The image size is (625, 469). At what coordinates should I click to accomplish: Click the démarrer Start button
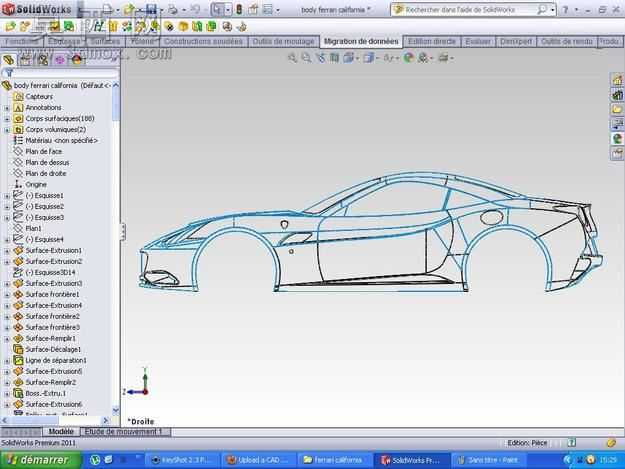click(40, 460)
